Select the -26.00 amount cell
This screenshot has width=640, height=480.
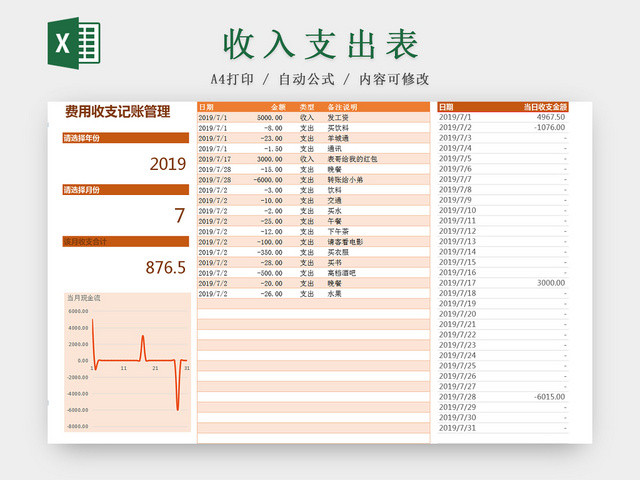pyautogui.click(x=271, y=294)
